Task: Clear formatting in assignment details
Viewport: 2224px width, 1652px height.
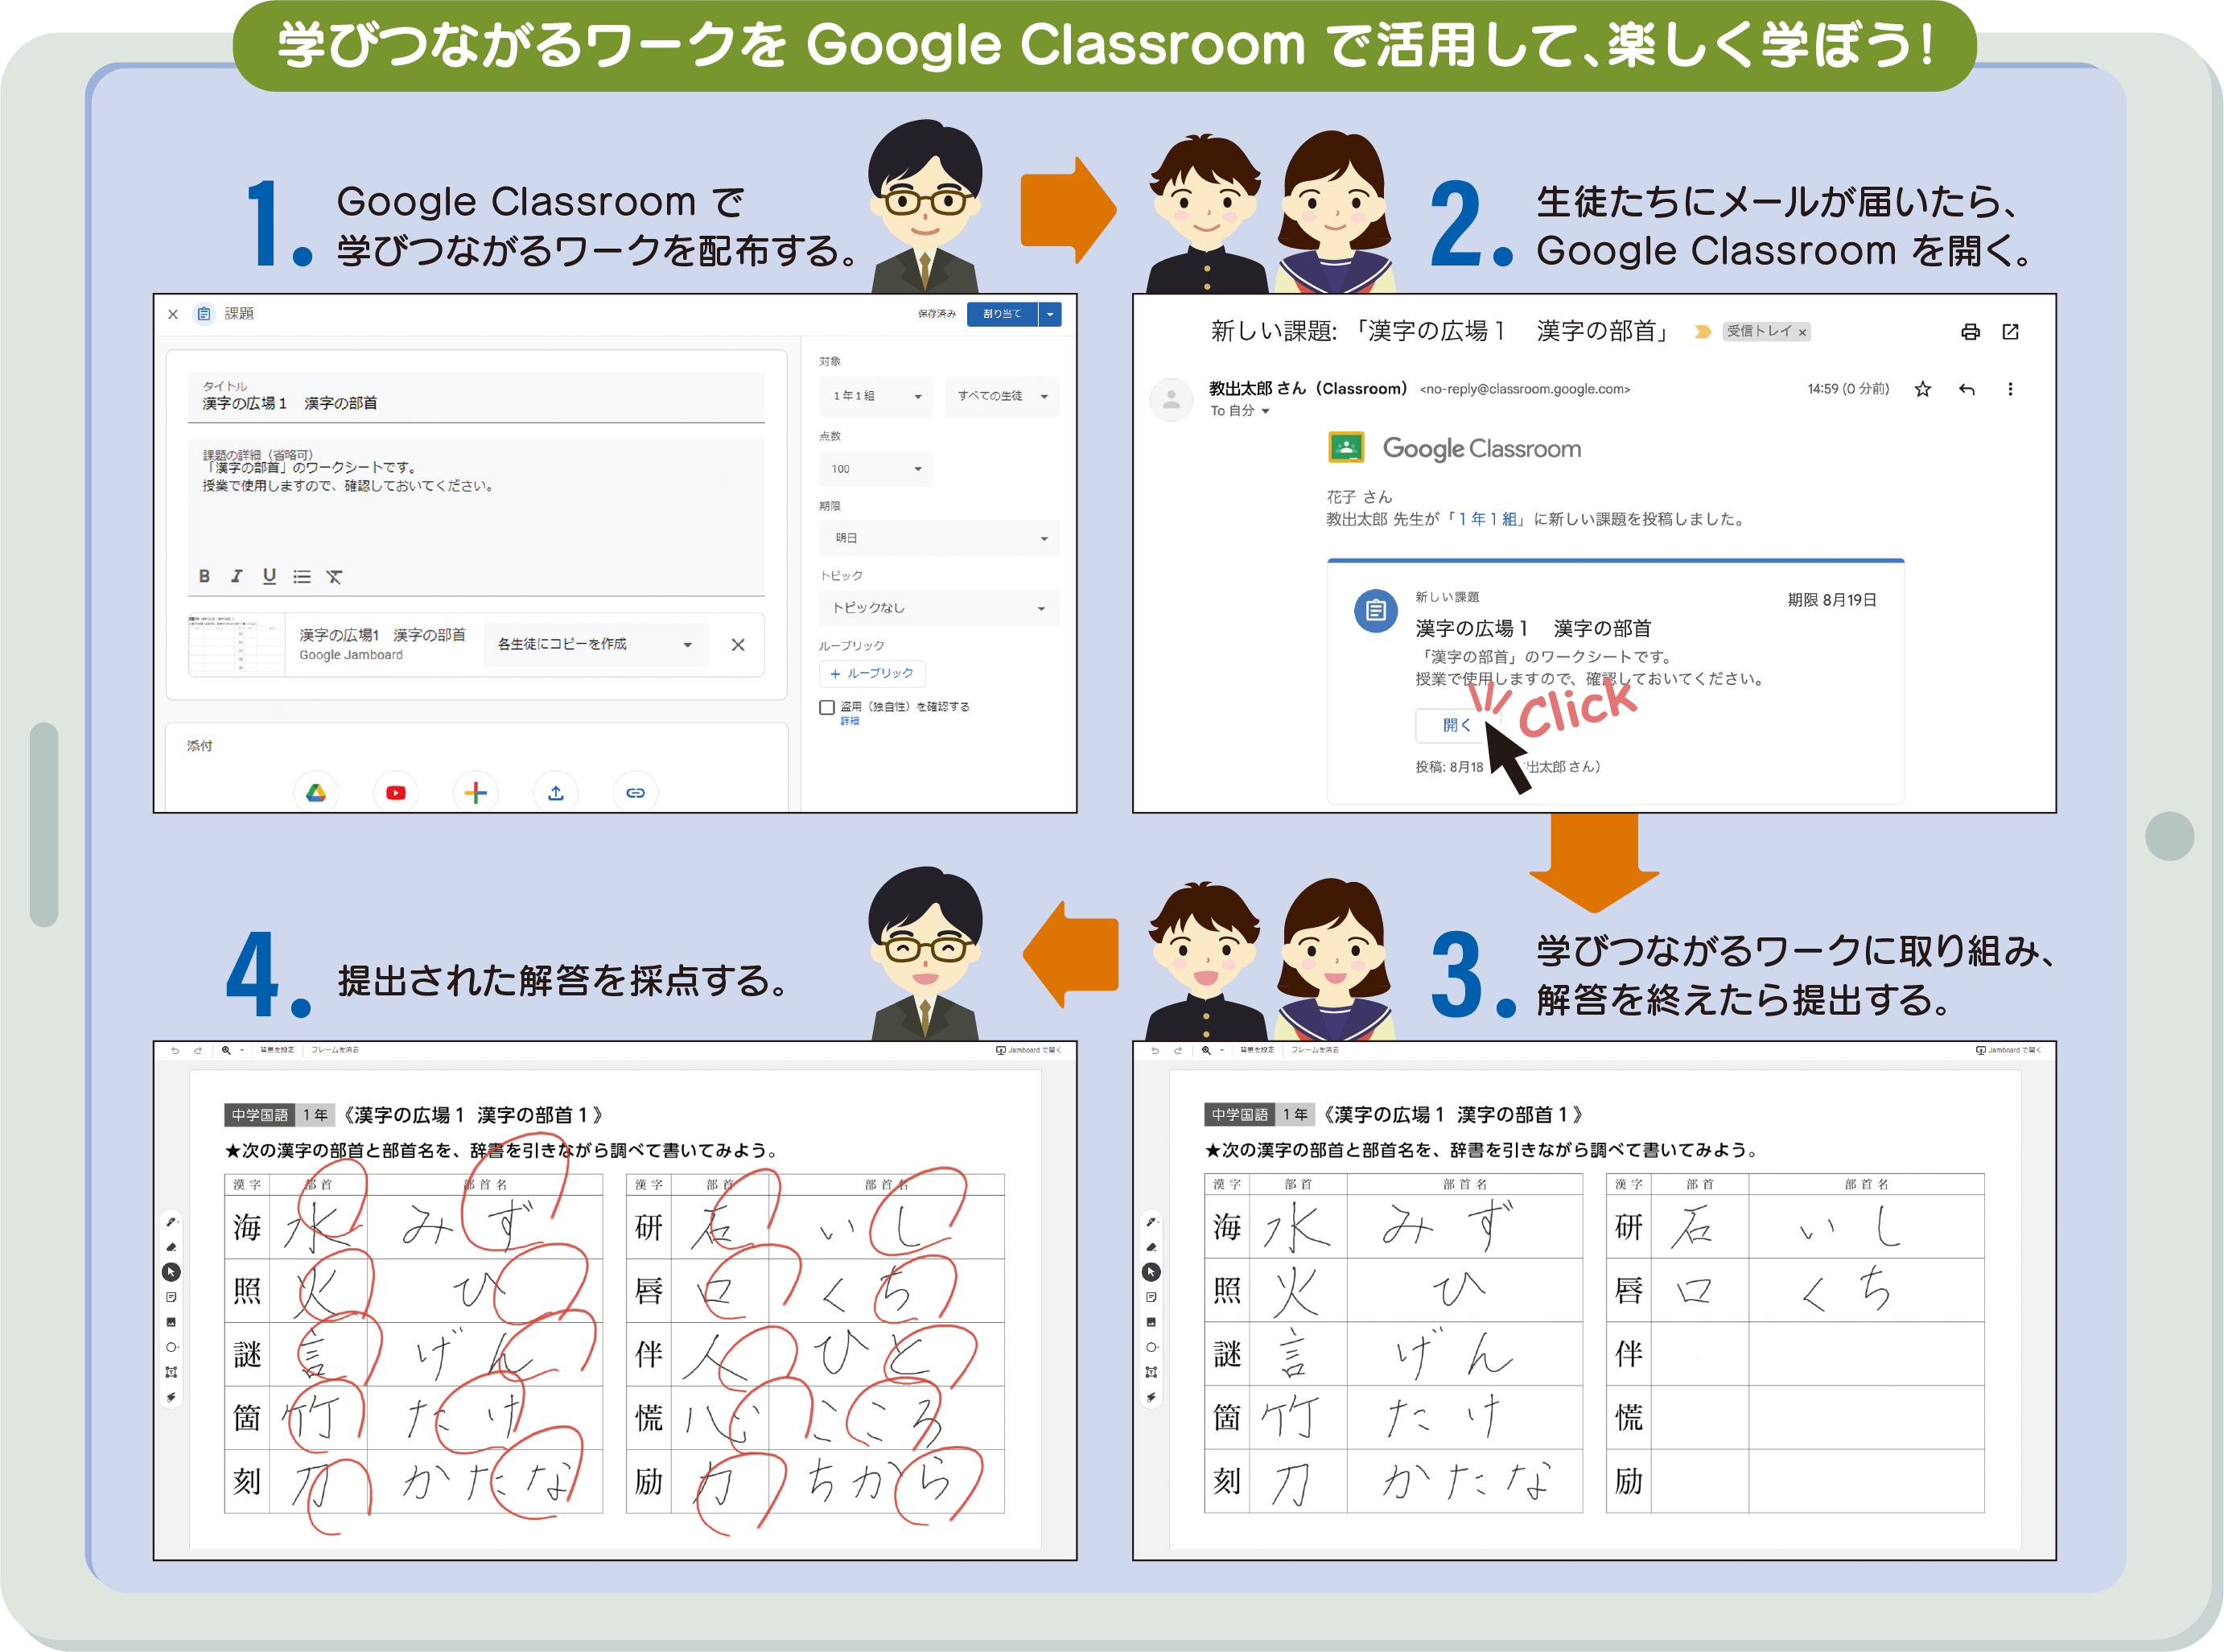Action: coord(334,577)
